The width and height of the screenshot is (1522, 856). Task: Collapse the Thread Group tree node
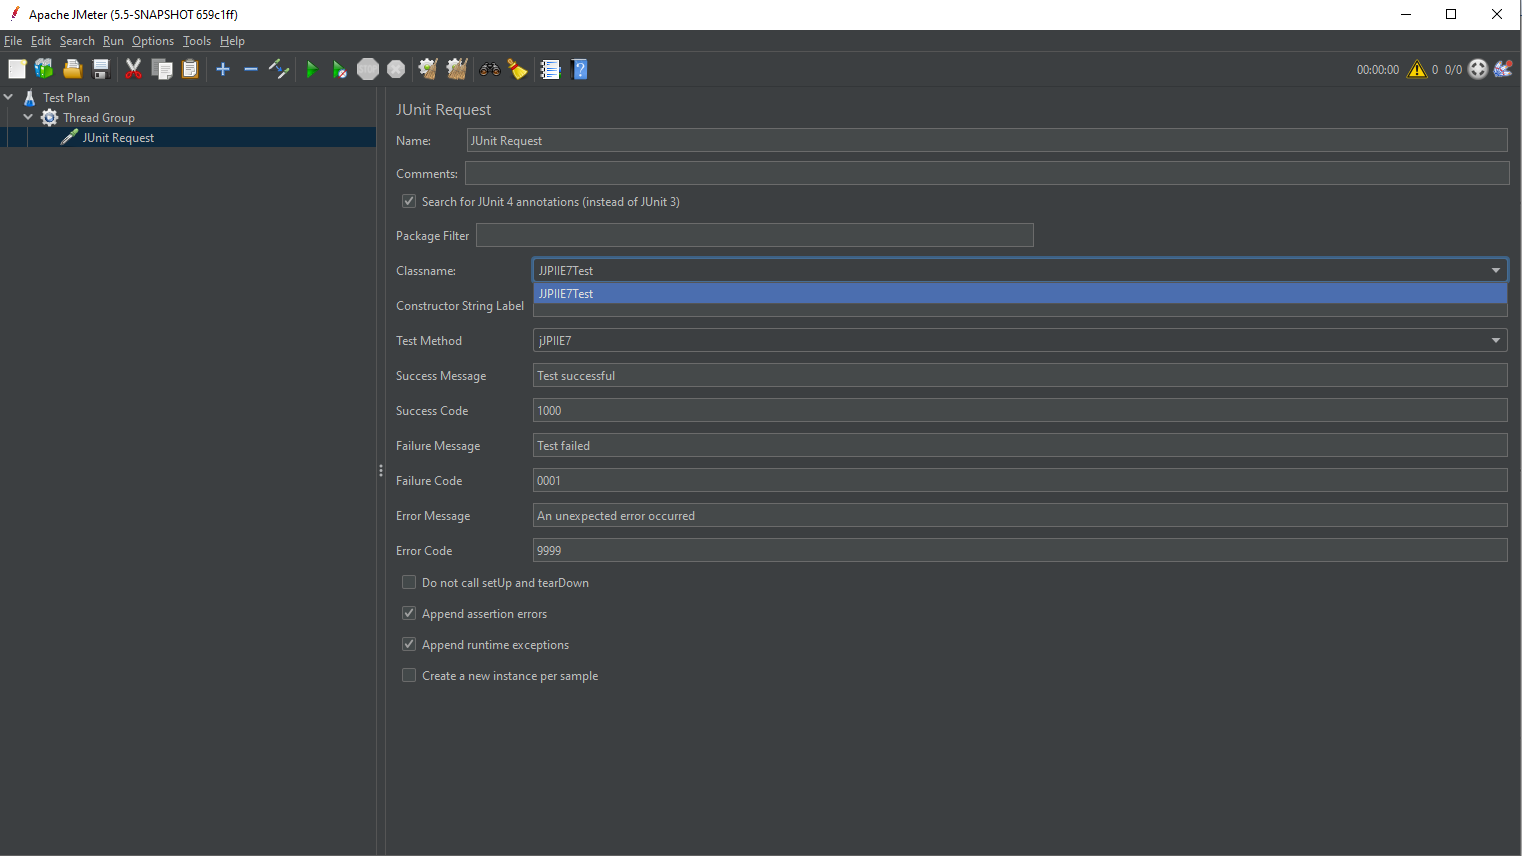28,117
